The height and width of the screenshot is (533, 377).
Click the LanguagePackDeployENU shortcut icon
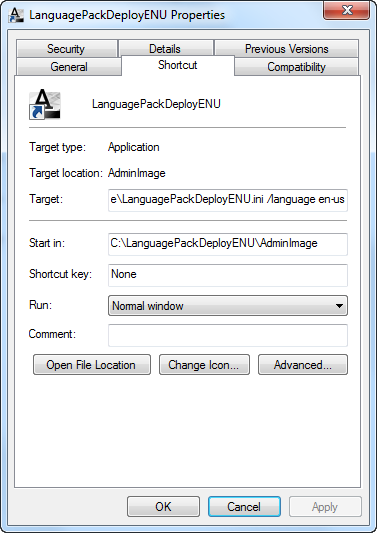point(45,104)
